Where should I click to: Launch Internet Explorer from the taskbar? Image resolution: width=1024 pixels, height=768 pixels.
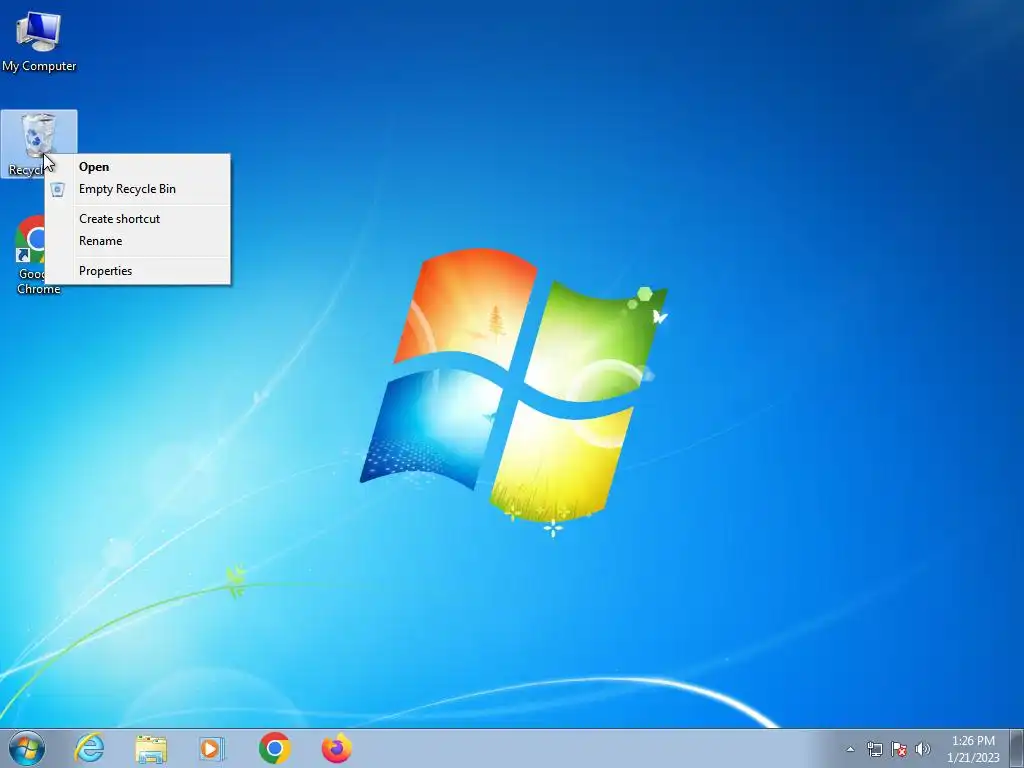(89, 748)
